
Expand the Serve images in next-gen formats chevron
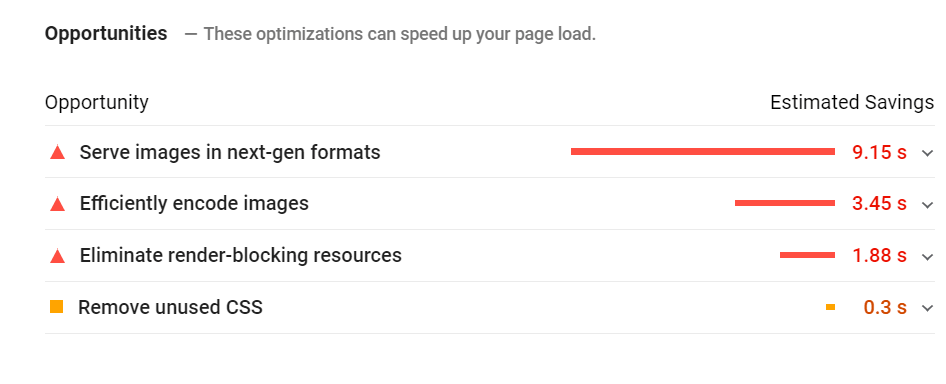pos(927,153)
